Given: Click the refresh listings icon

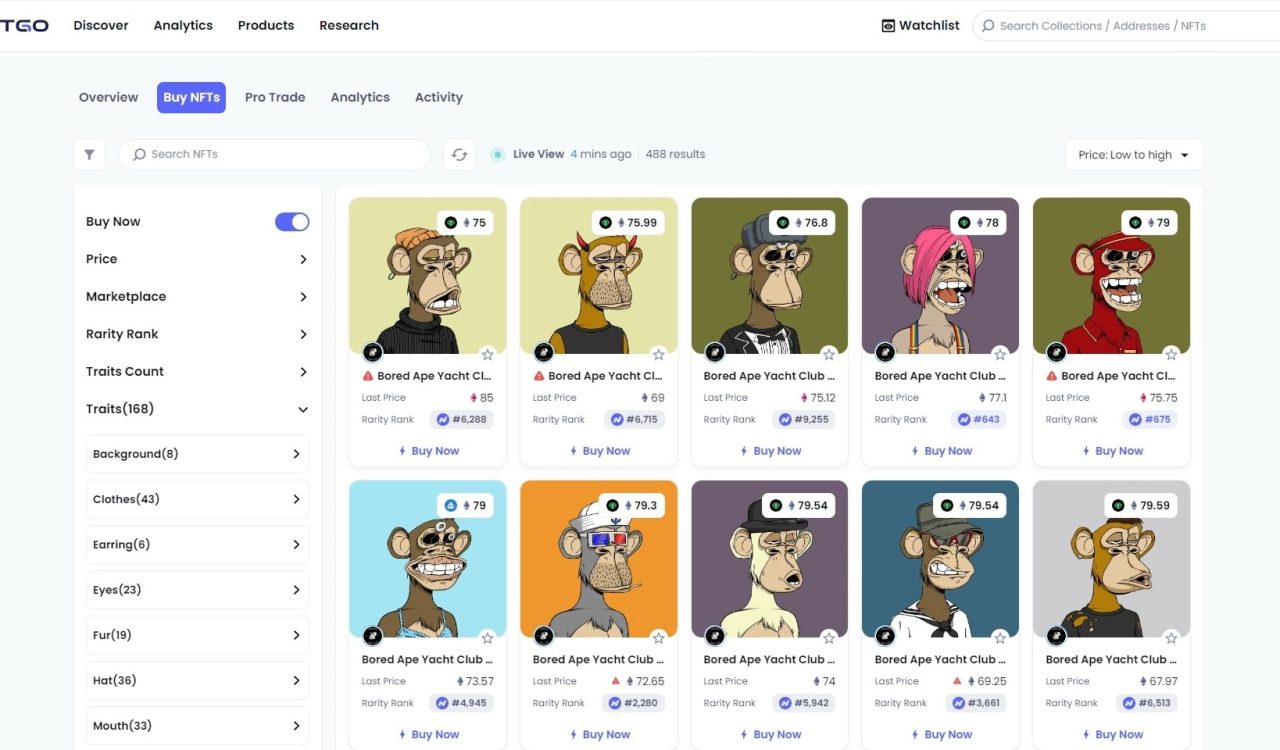Looking at the screenshot, I should [x=459, y=154].
